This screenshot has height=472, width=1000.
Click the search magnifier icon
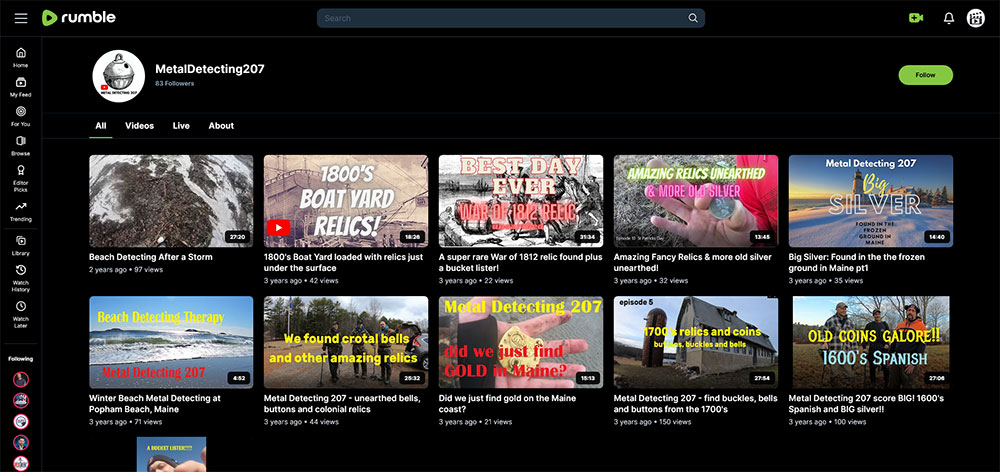(x=693, y=18)
